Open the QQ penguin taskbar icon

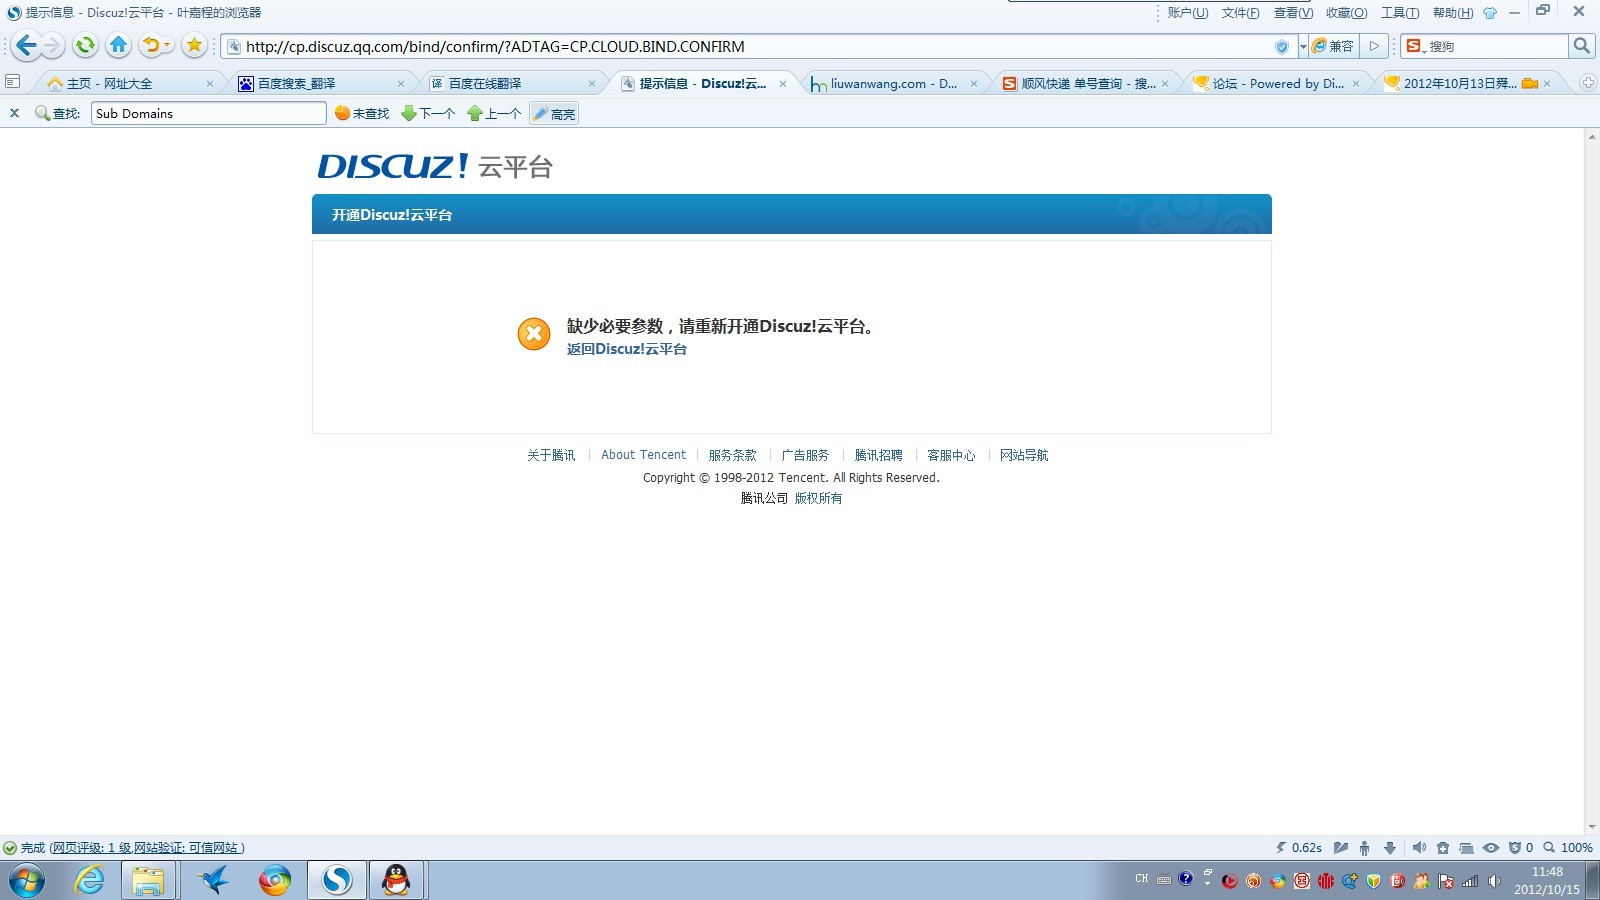pos(397,881)
